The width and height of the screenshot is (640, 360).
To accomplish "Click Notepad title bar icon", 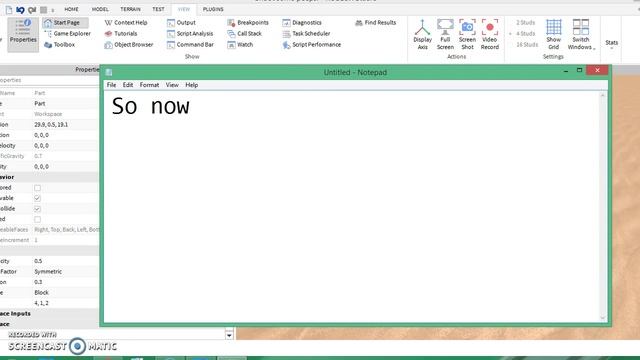I will (109, 72).
